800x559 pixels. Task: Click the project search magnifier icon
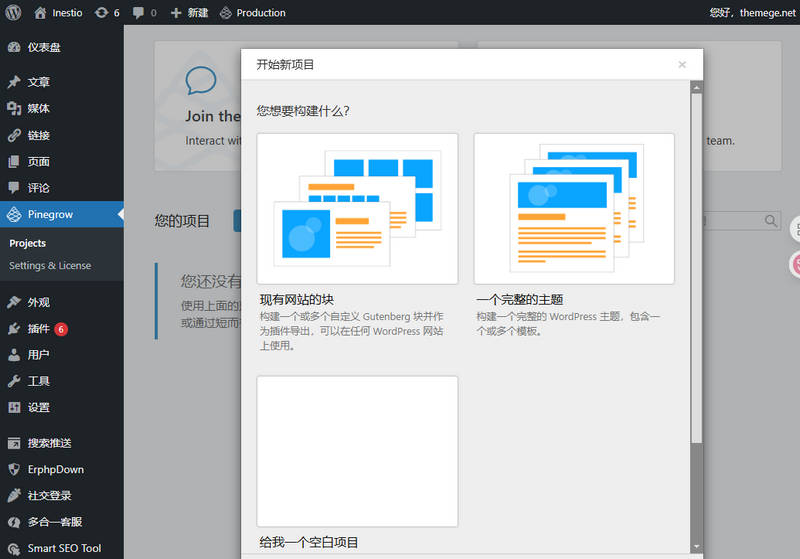point(771,221)
